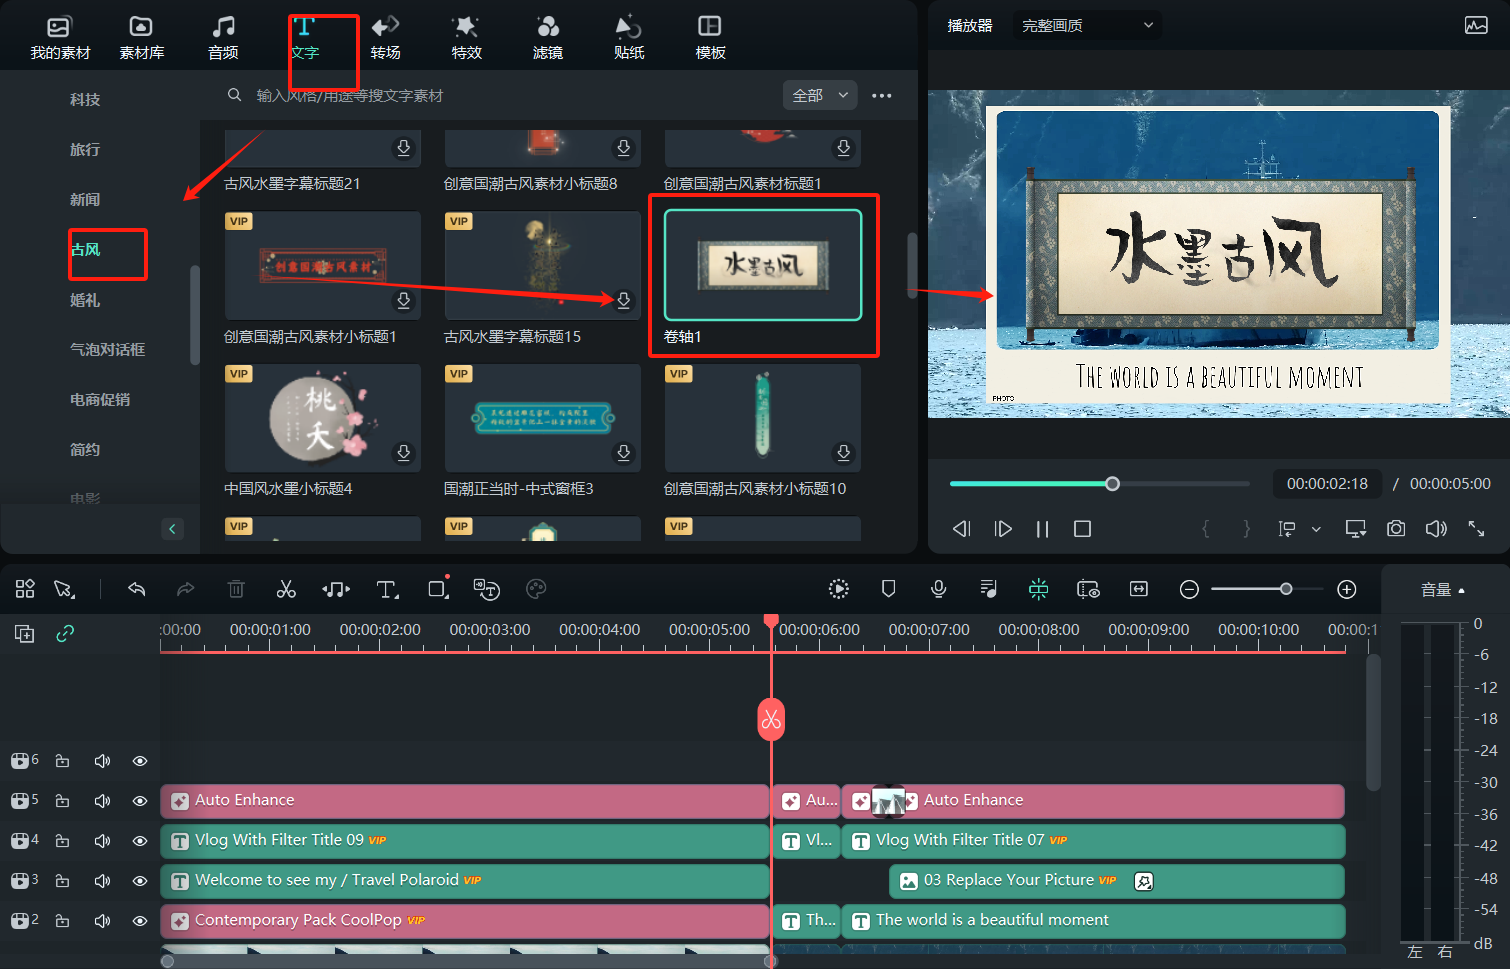
Task: Click the delete trash icon
Action: [236, 589]
